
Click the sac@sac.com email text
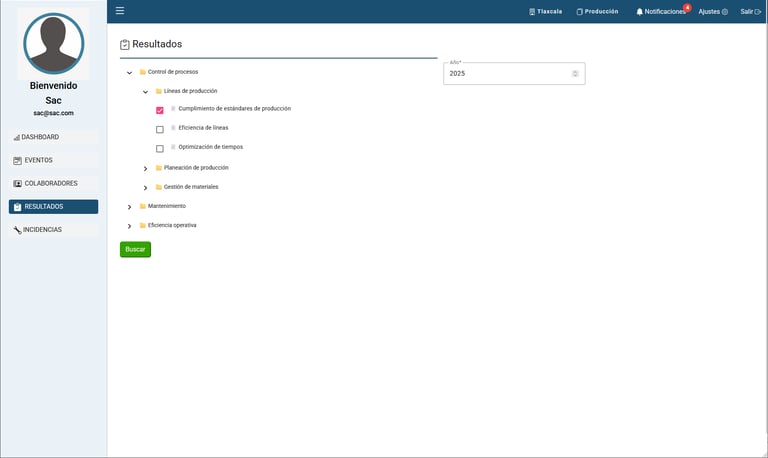53,113
